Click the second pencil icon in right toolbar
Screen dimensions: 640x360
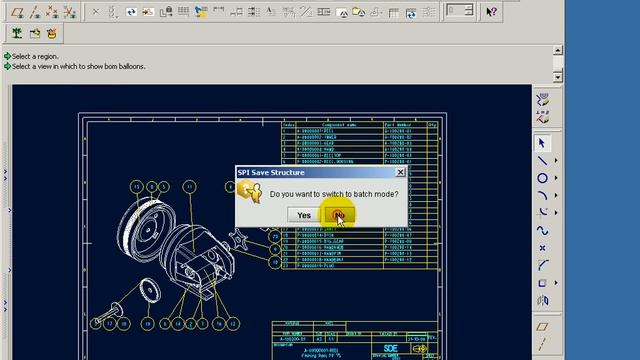542,117
